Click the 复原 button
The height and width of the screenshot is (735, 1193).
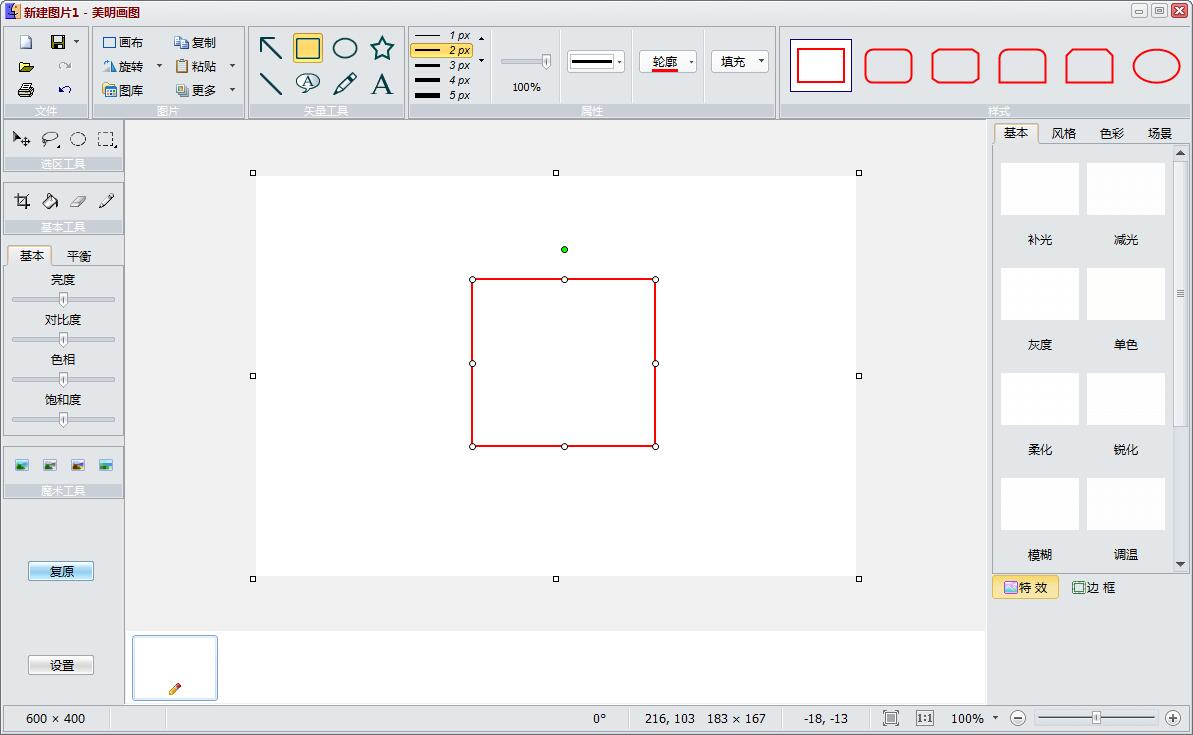(x=61, y=572)
